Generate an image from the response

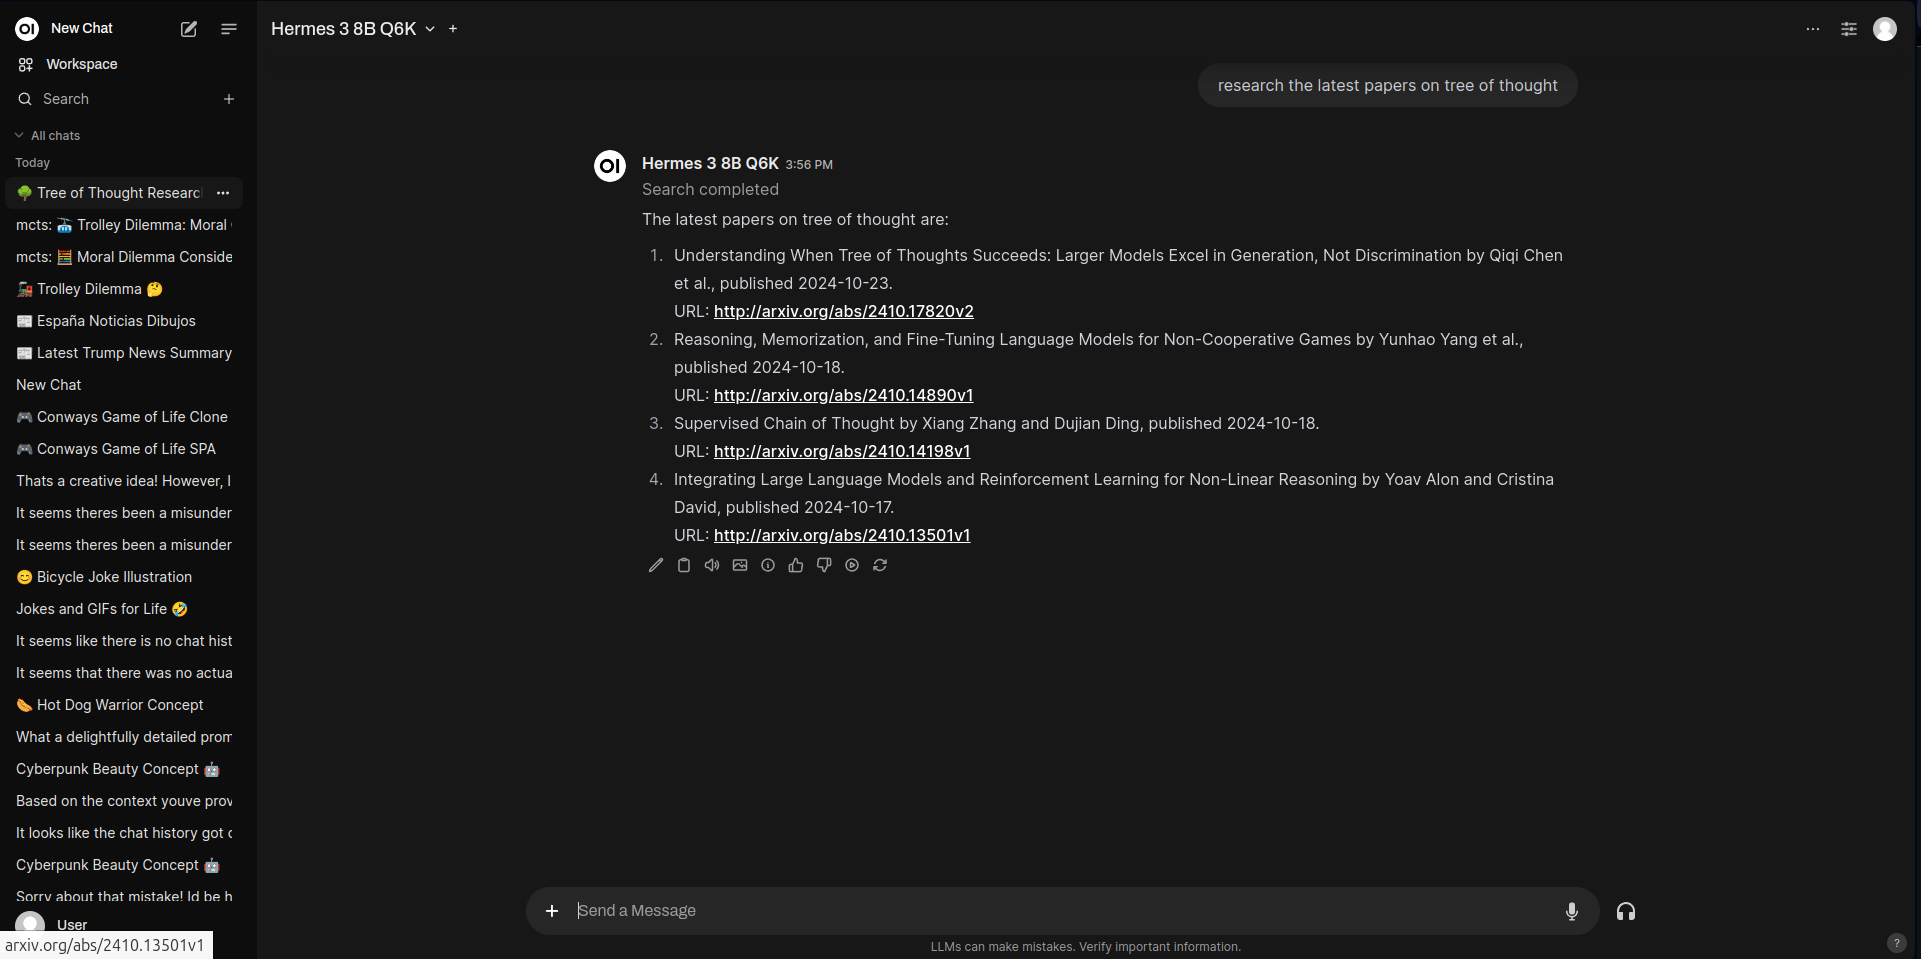pyautogui.click(x=740, y=565)
